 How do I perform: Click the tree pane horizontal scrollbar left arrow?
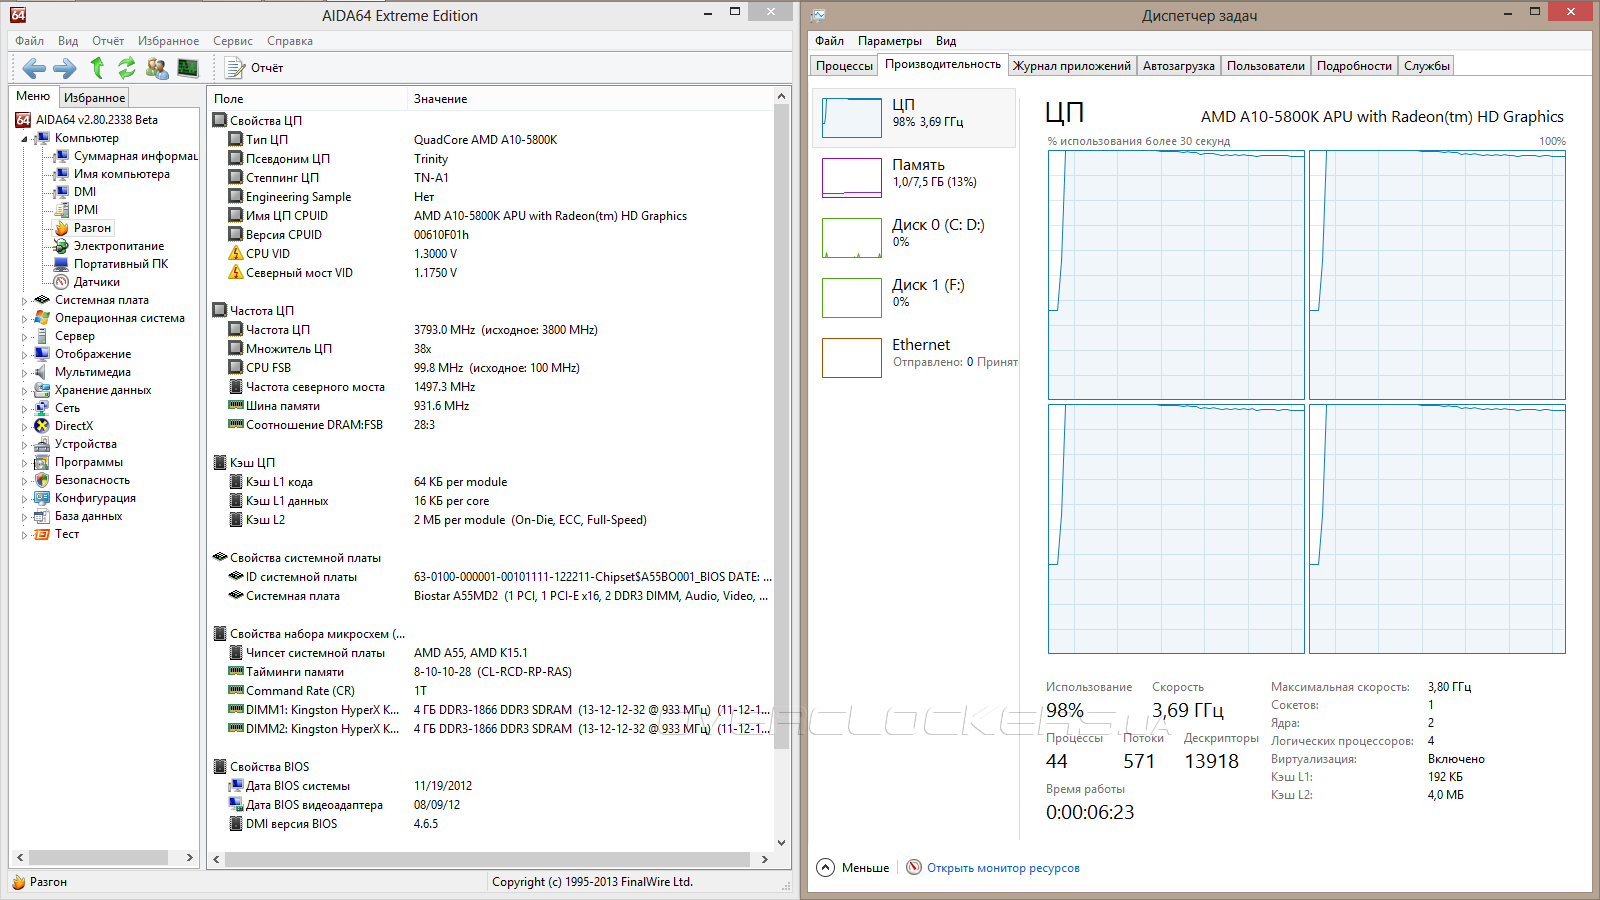19,857
